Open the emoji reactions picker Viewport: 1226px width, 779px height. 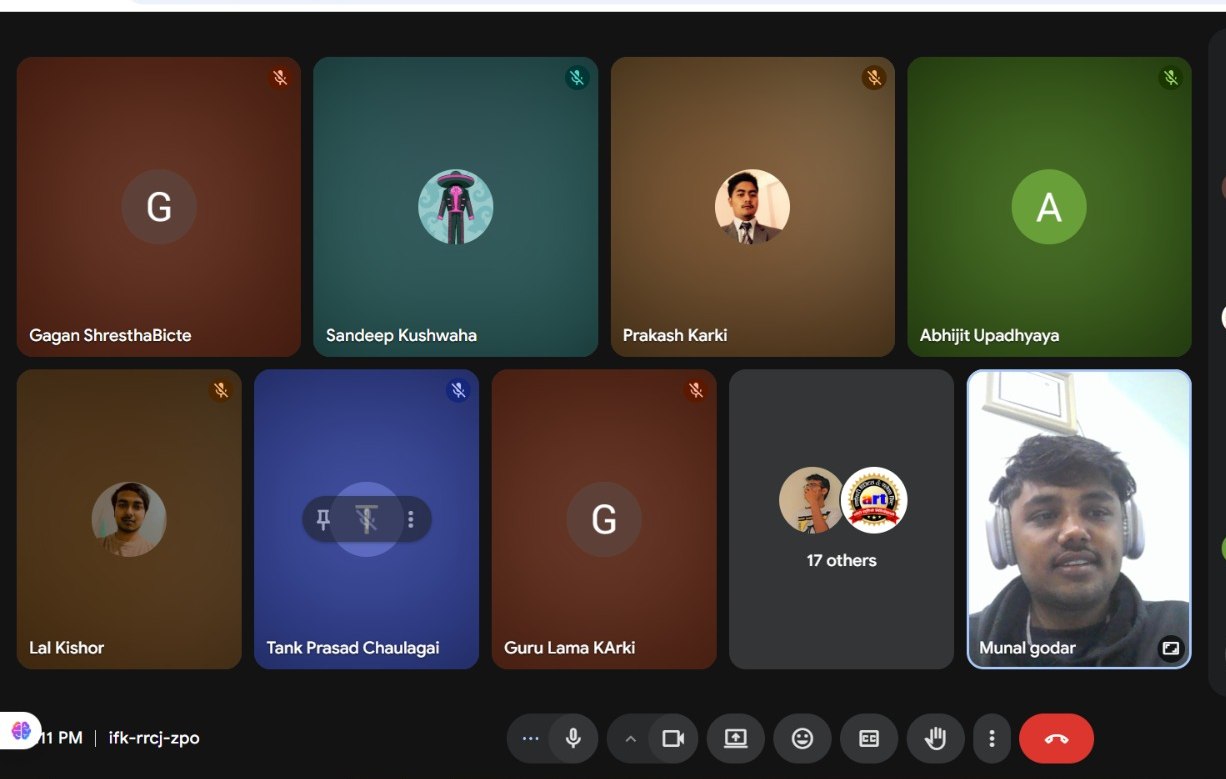tap(802, 739)
